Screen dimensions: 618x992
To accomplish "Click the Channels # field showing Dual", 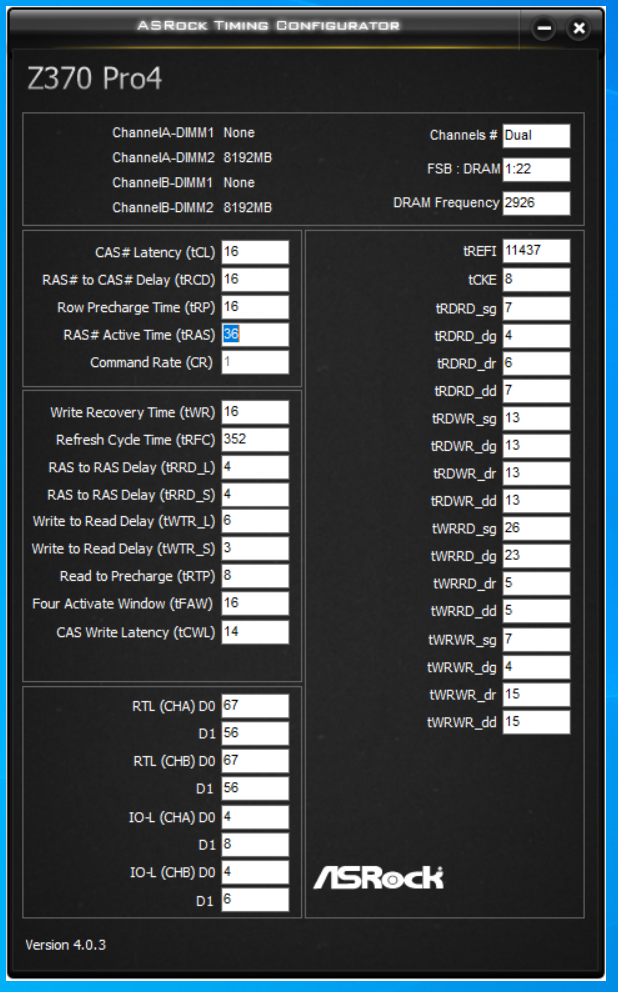I will point(536,136).
